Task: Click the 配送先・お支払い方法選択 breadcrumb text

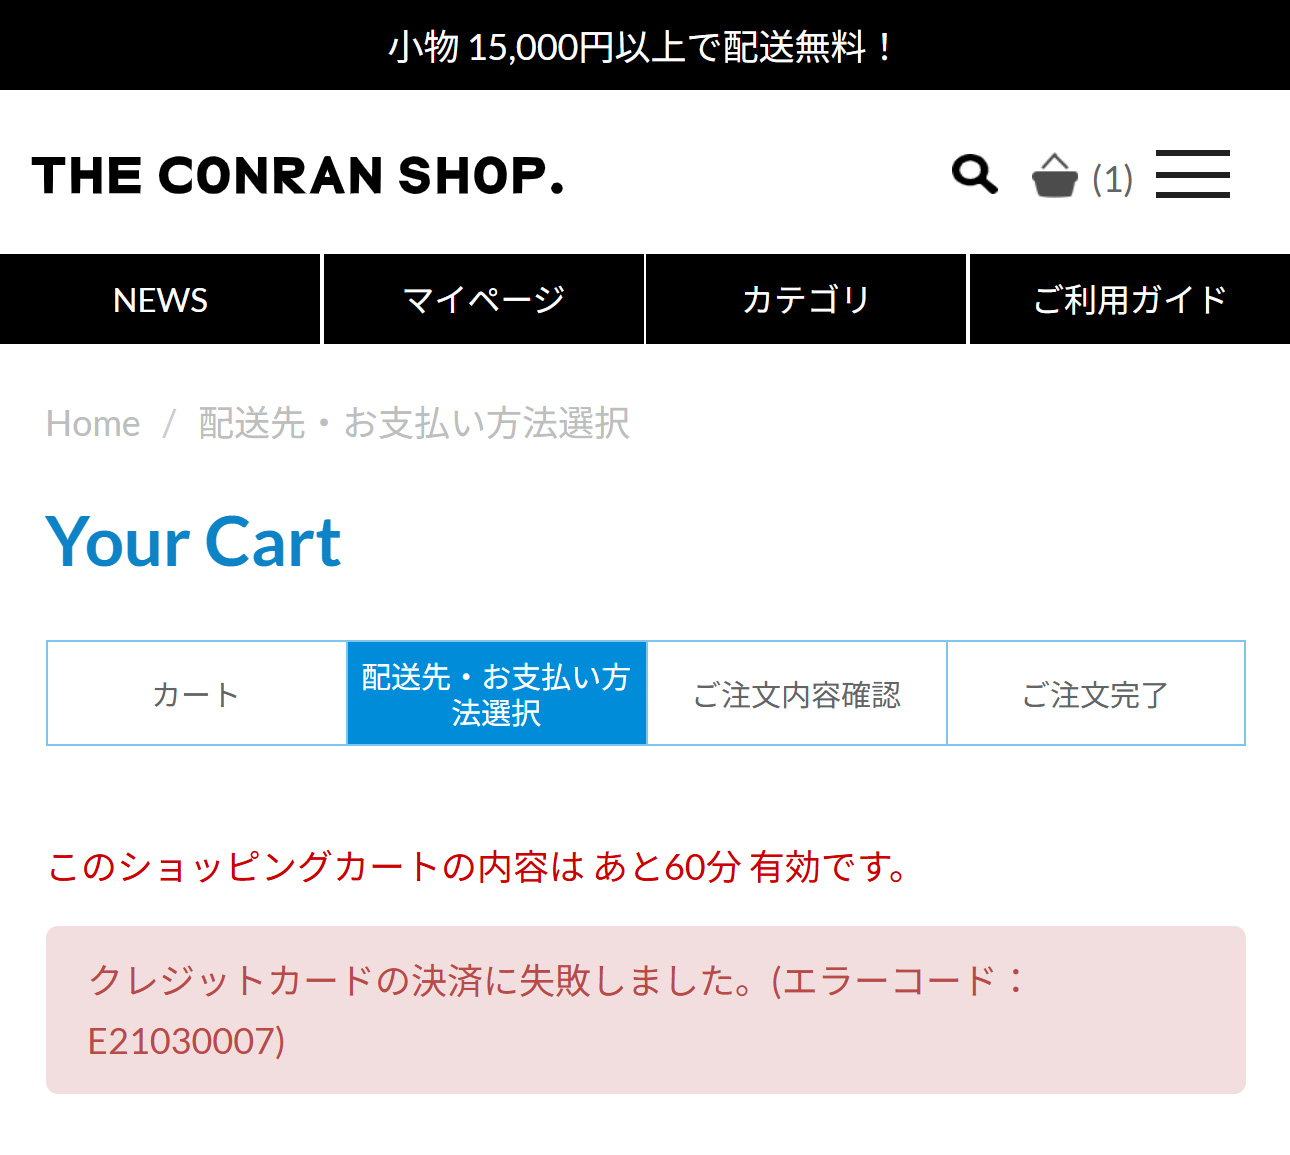Action: click(414, 424)
